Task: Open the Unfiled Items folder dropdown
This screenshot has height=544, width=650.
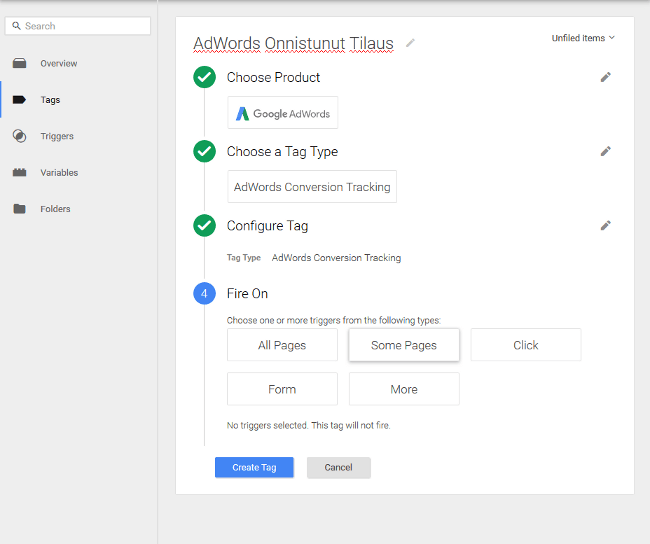Action: tap(583, 38)
